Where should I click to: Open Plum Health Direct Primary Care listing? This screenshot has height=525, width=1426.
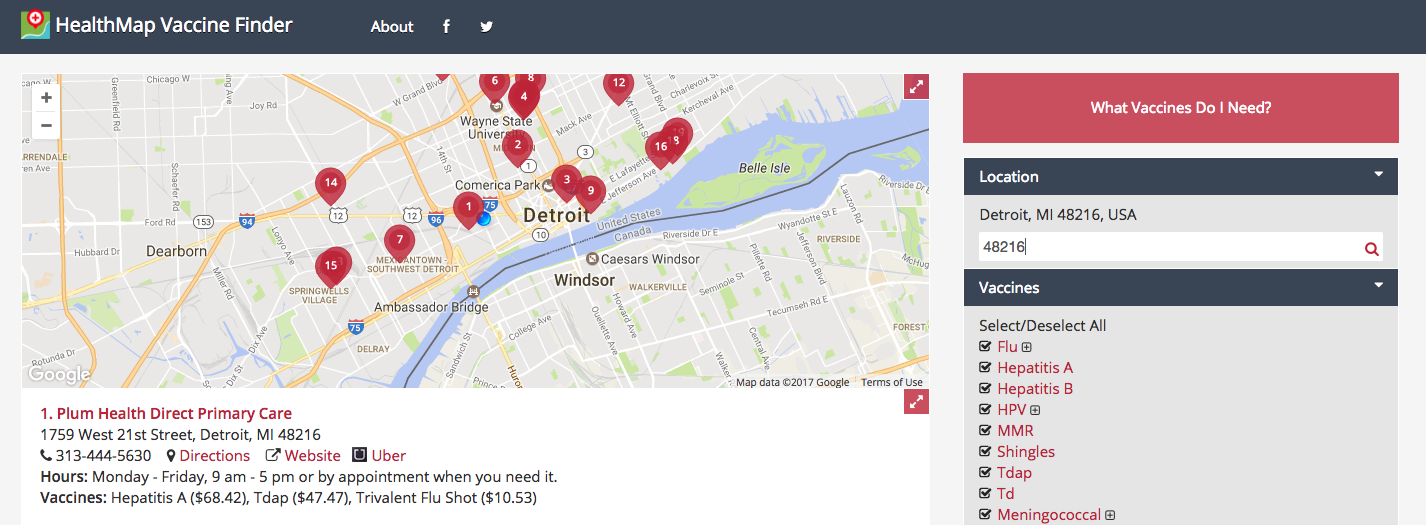pos(166,413)
